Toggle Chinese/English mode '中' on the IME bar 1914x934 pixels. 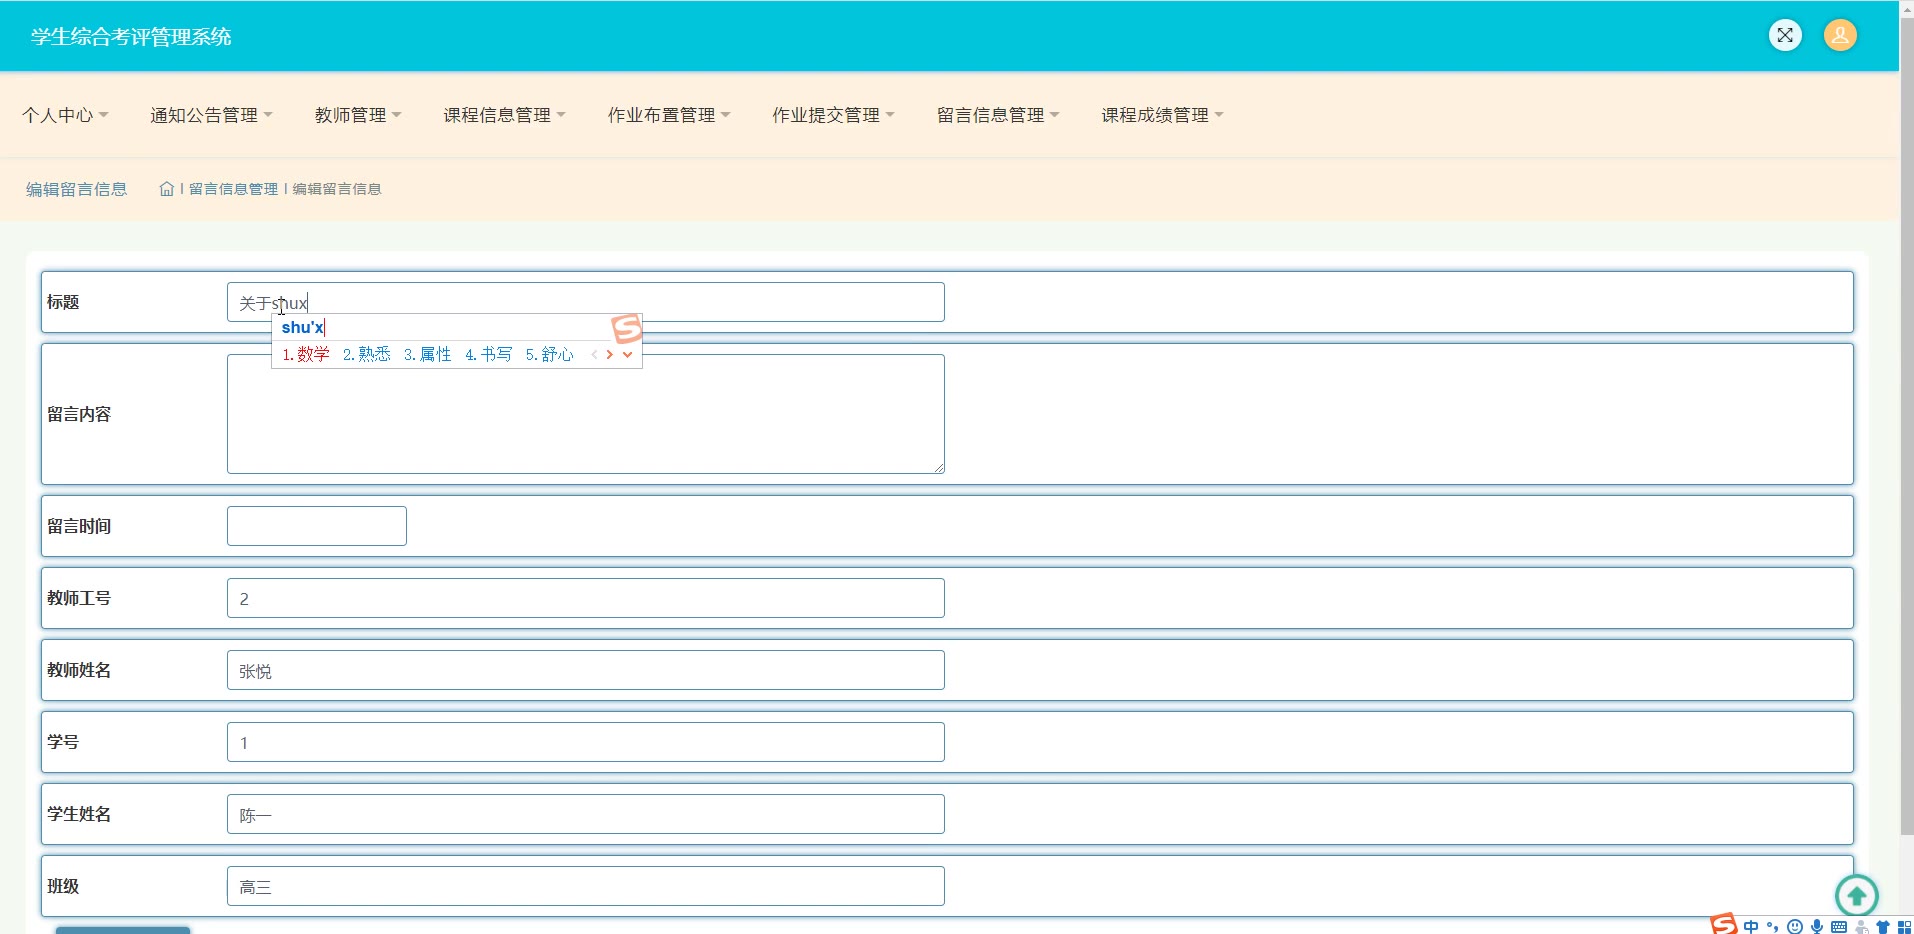[x=1751, y=927]
